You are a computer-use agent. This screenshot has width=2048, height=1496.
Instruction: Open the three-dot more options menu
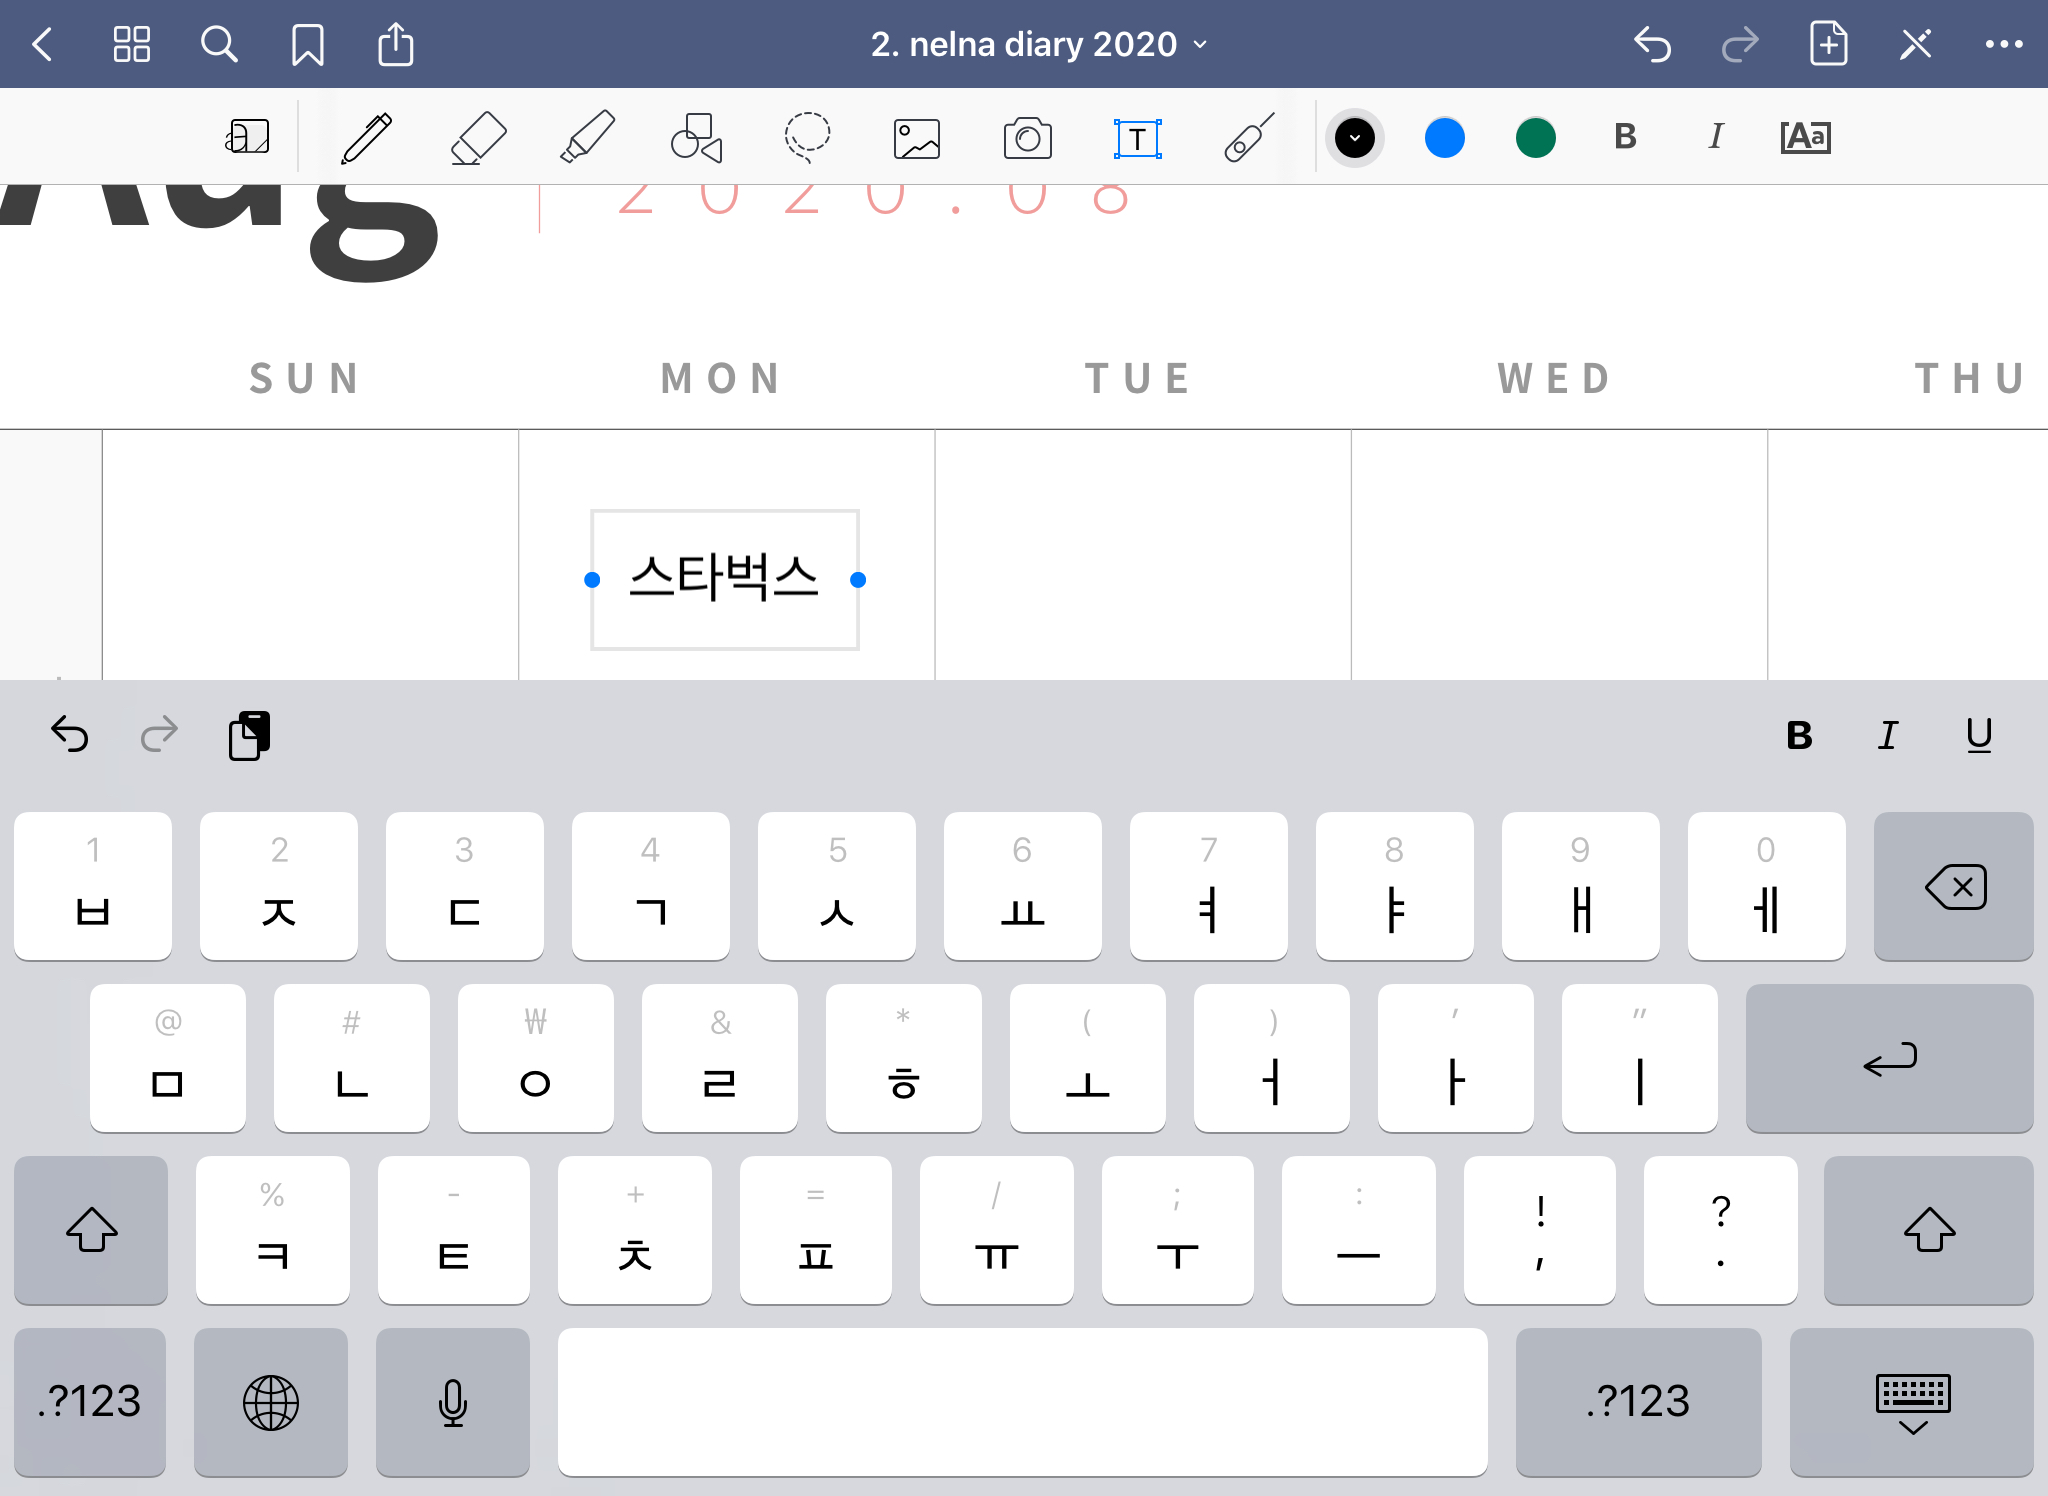coord(2004,44)
